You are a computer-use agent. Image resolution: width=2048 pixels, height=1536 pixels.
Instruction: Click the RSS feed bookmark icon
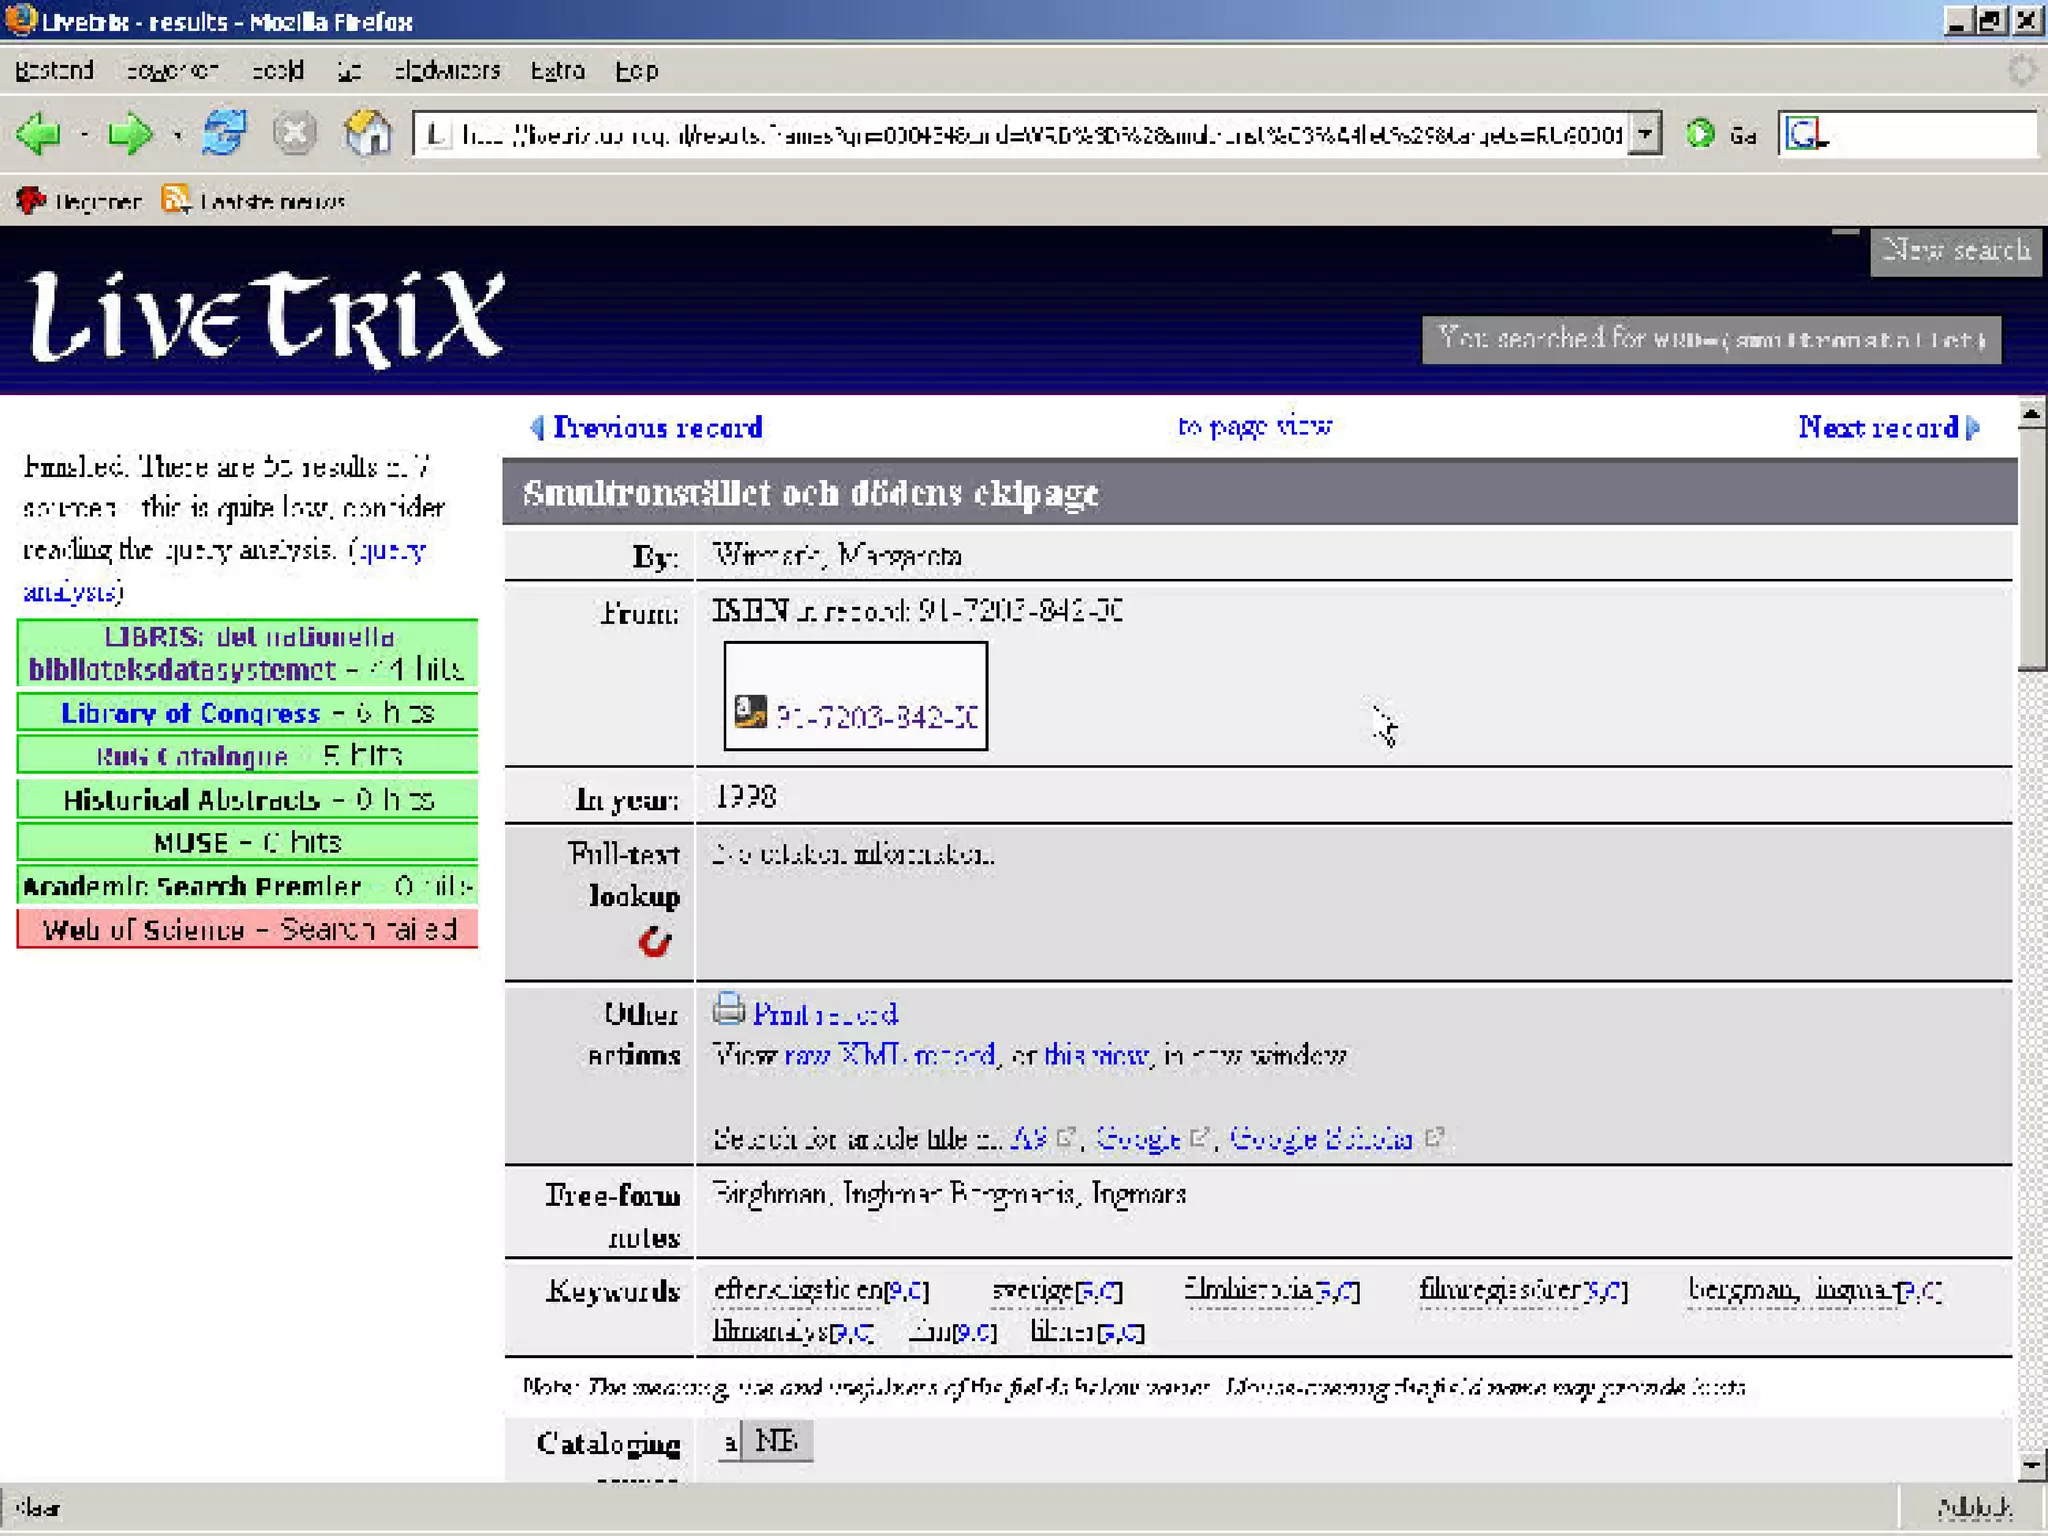tap(175, 200)
